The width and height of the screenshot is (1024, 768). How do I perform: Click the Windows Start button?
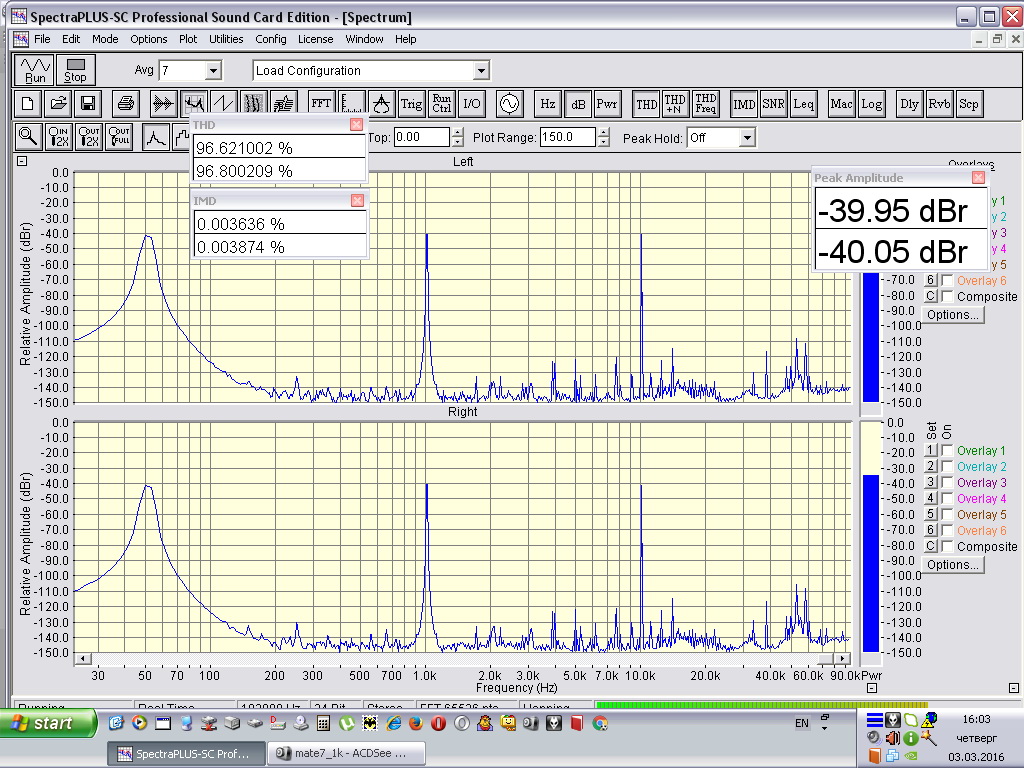[x=47, y=722]
